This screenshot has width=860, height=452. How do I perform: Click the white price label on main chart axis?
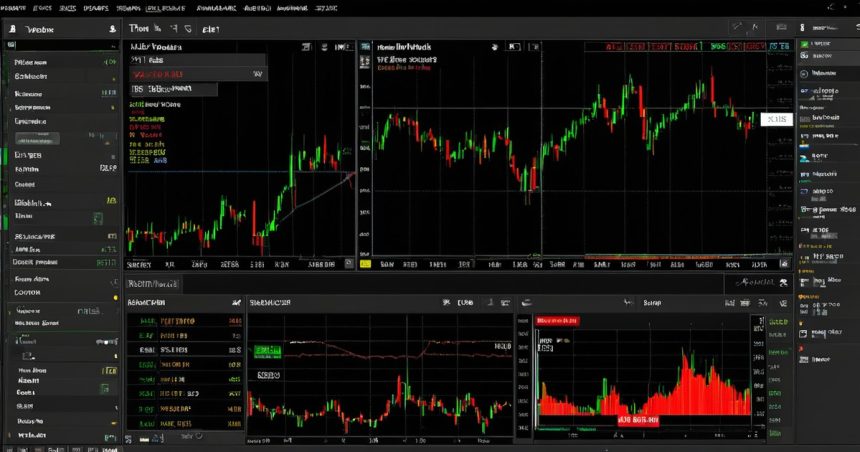pyautogui.click(x=776, y=119)
